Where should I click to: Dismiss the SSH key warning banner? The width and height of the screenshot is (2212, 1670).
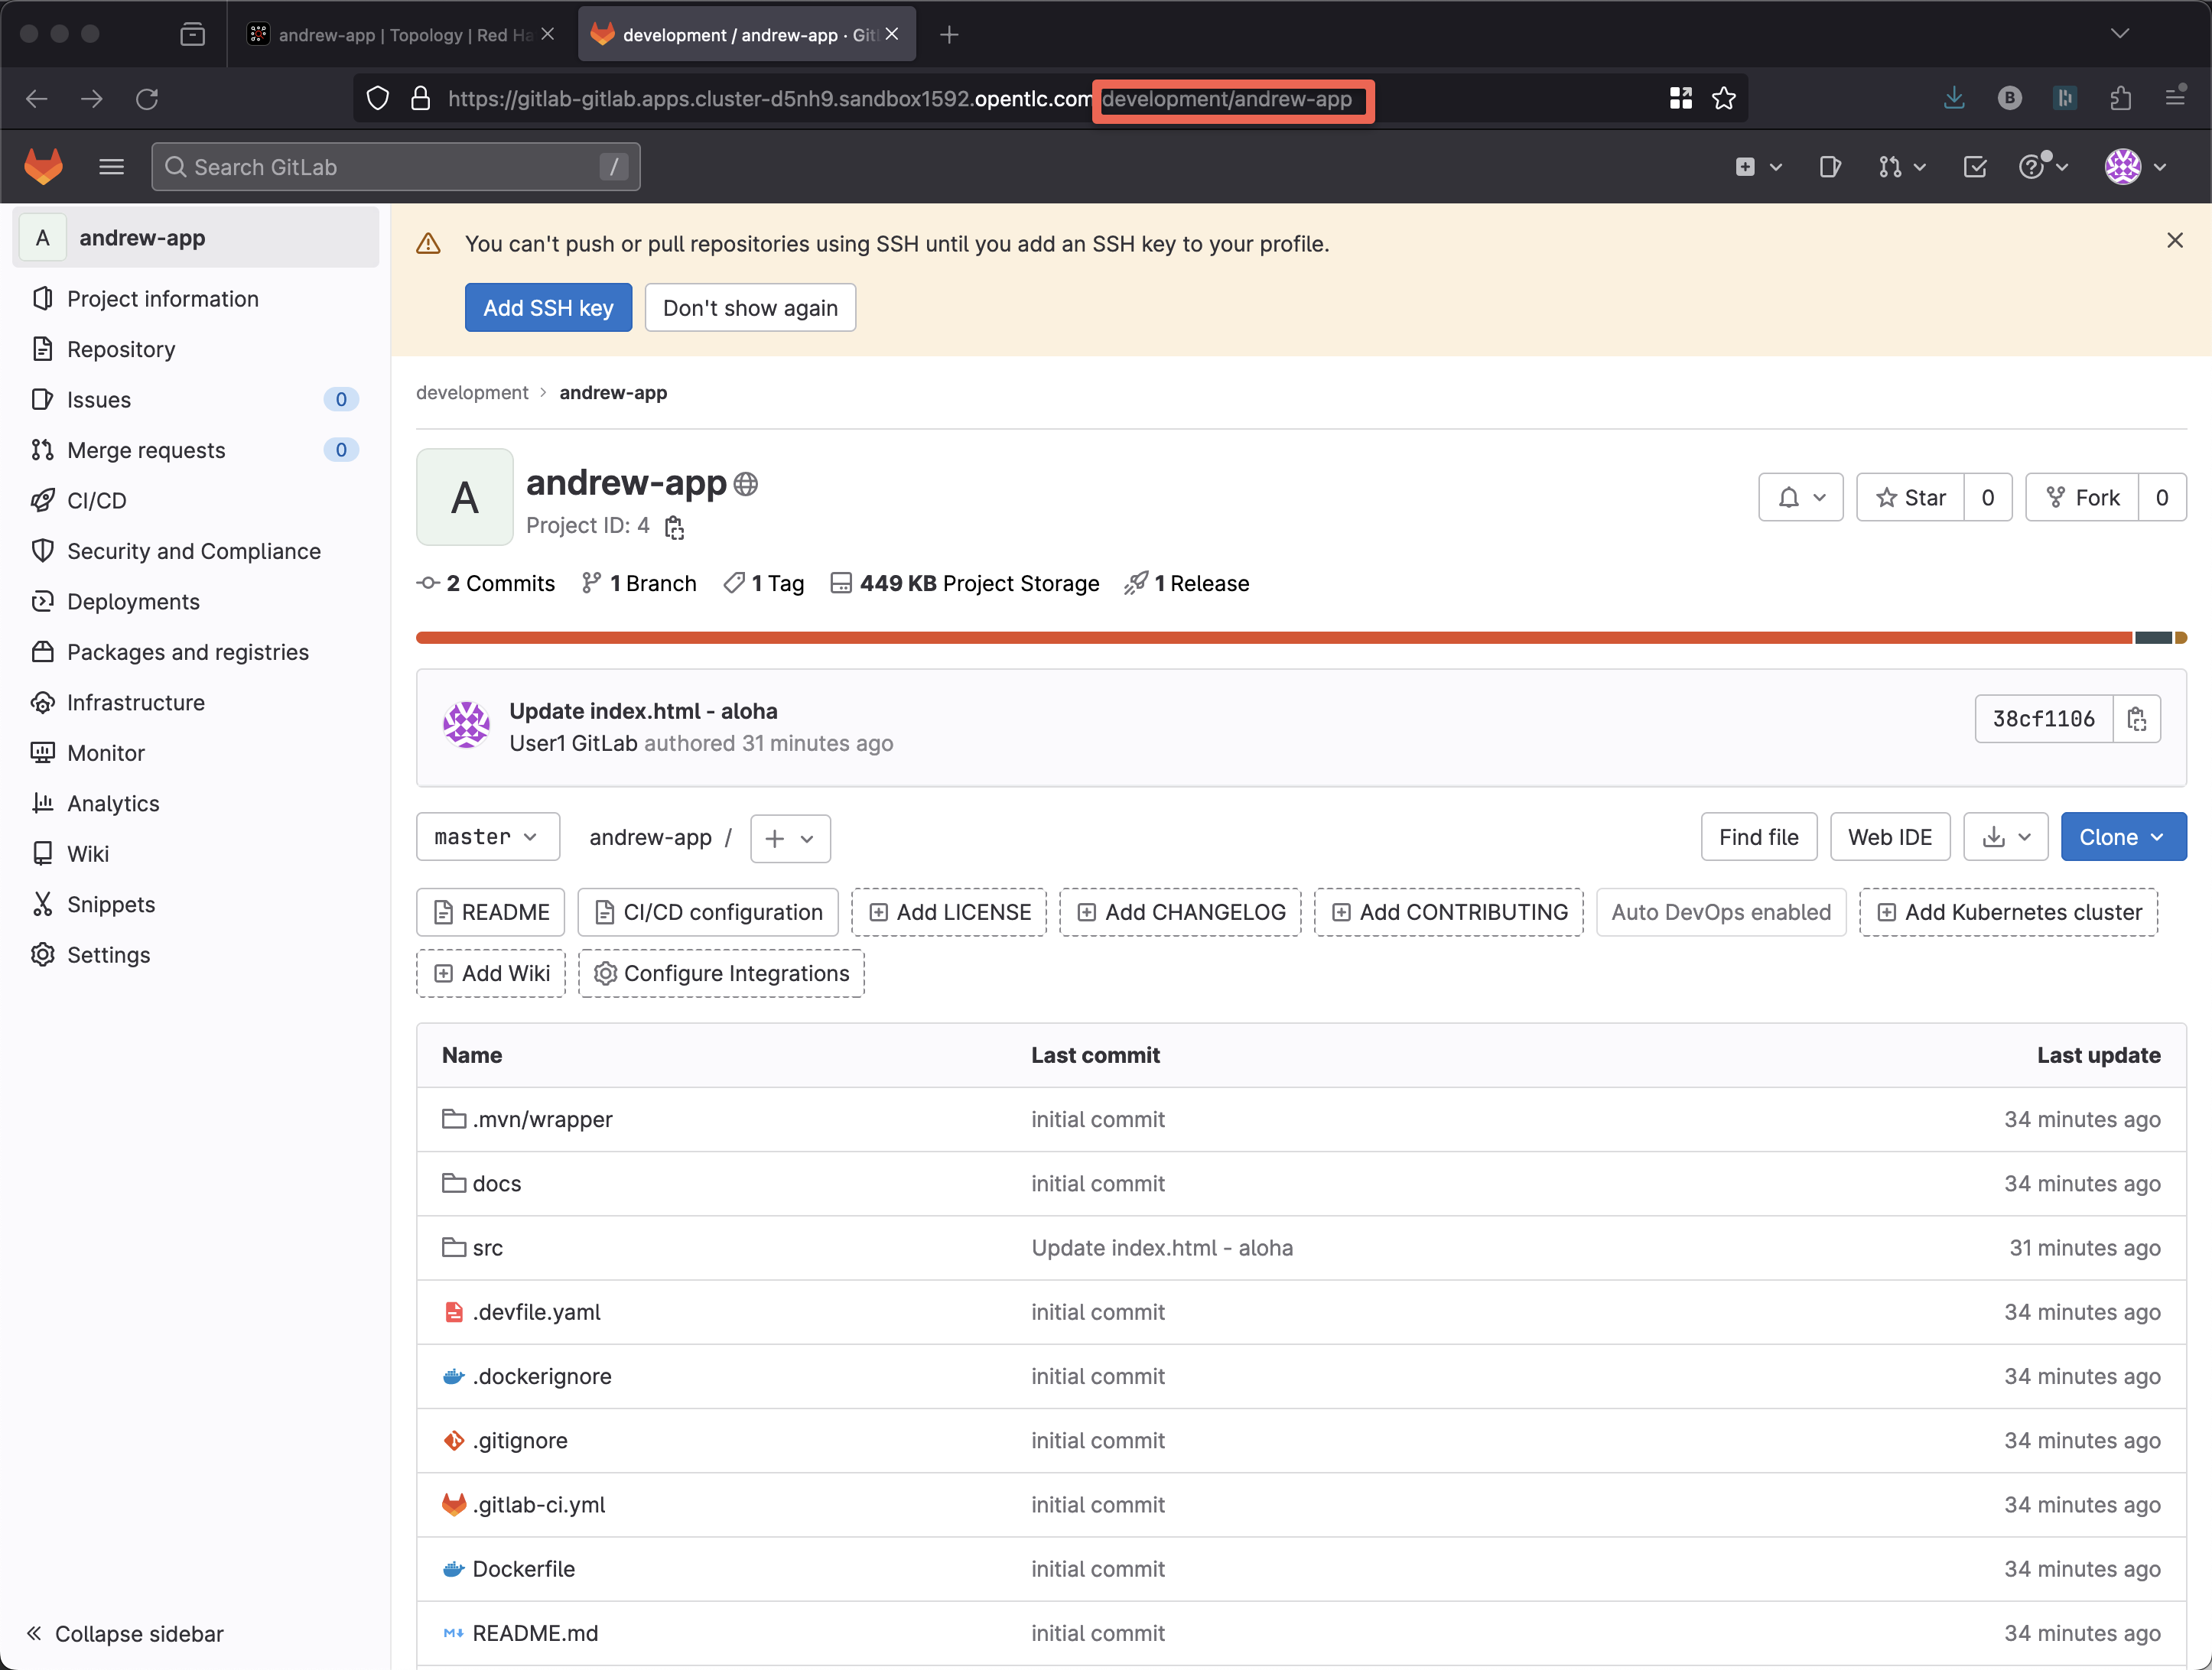tap(2174, 240)
